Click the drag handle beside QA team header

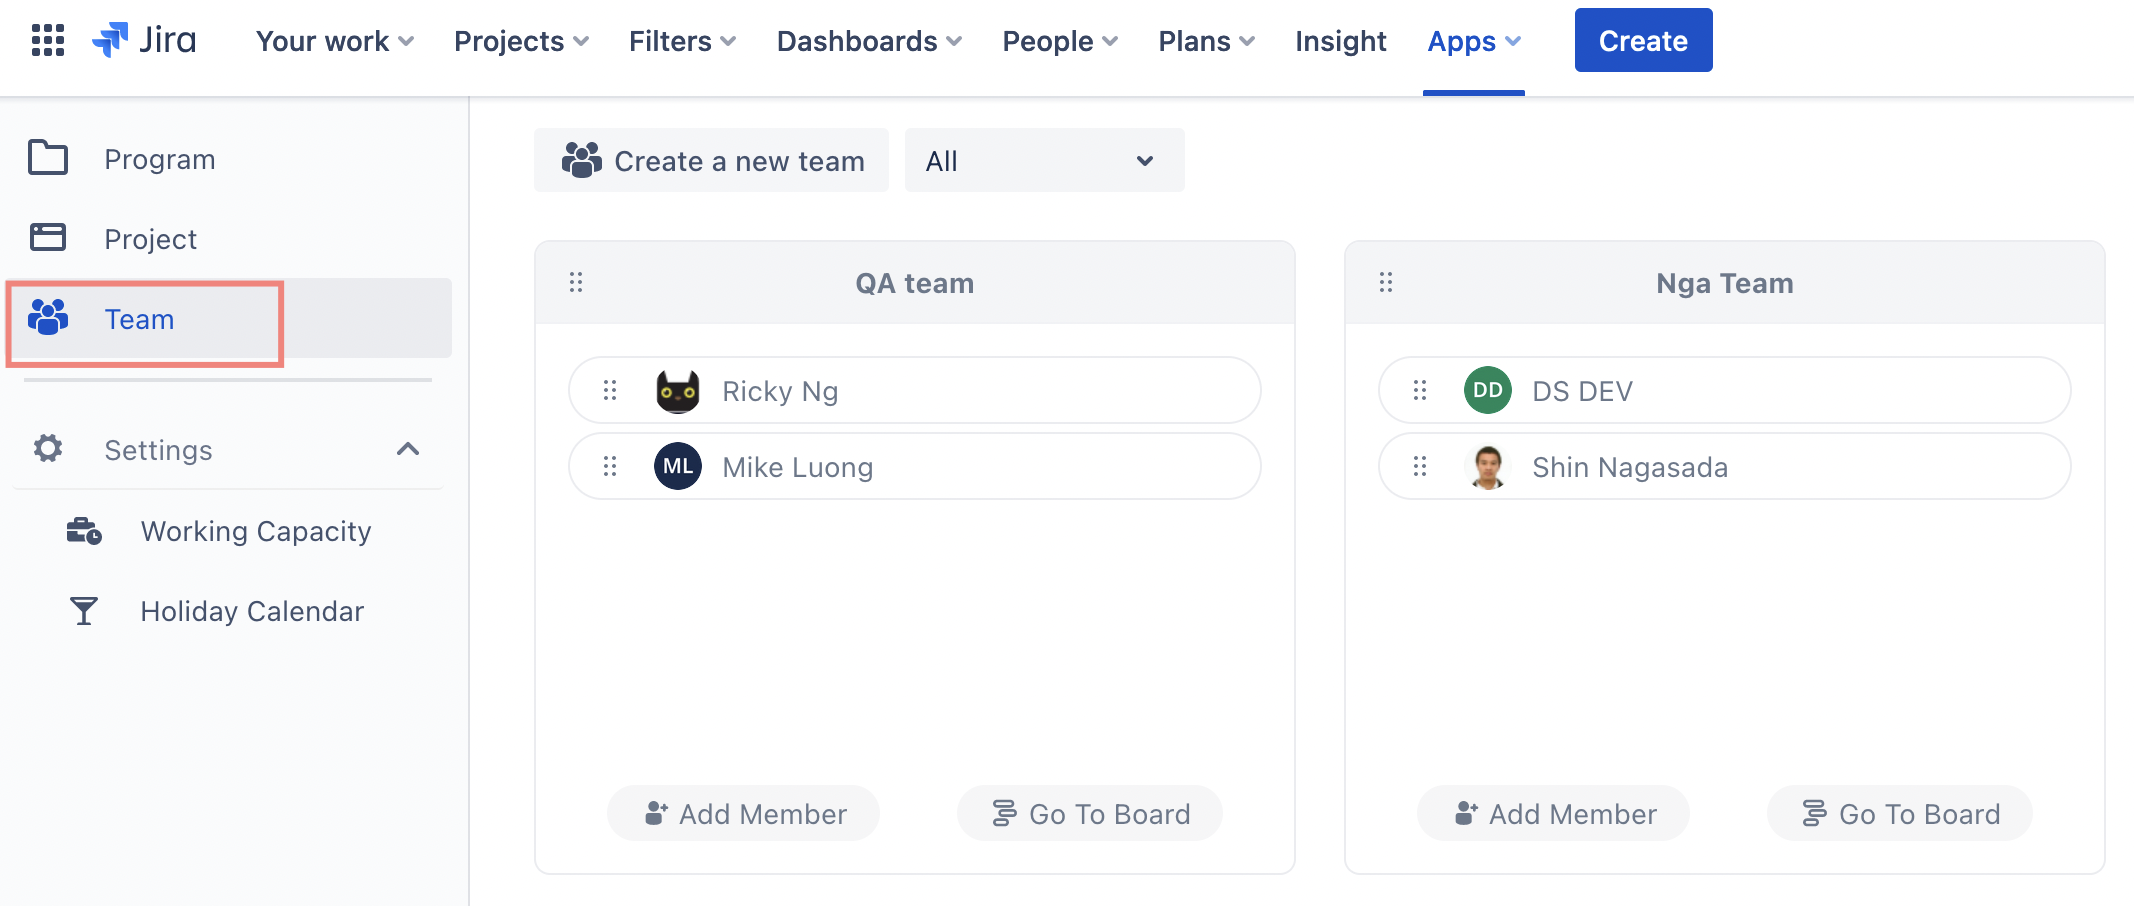[x=576, y=283]
